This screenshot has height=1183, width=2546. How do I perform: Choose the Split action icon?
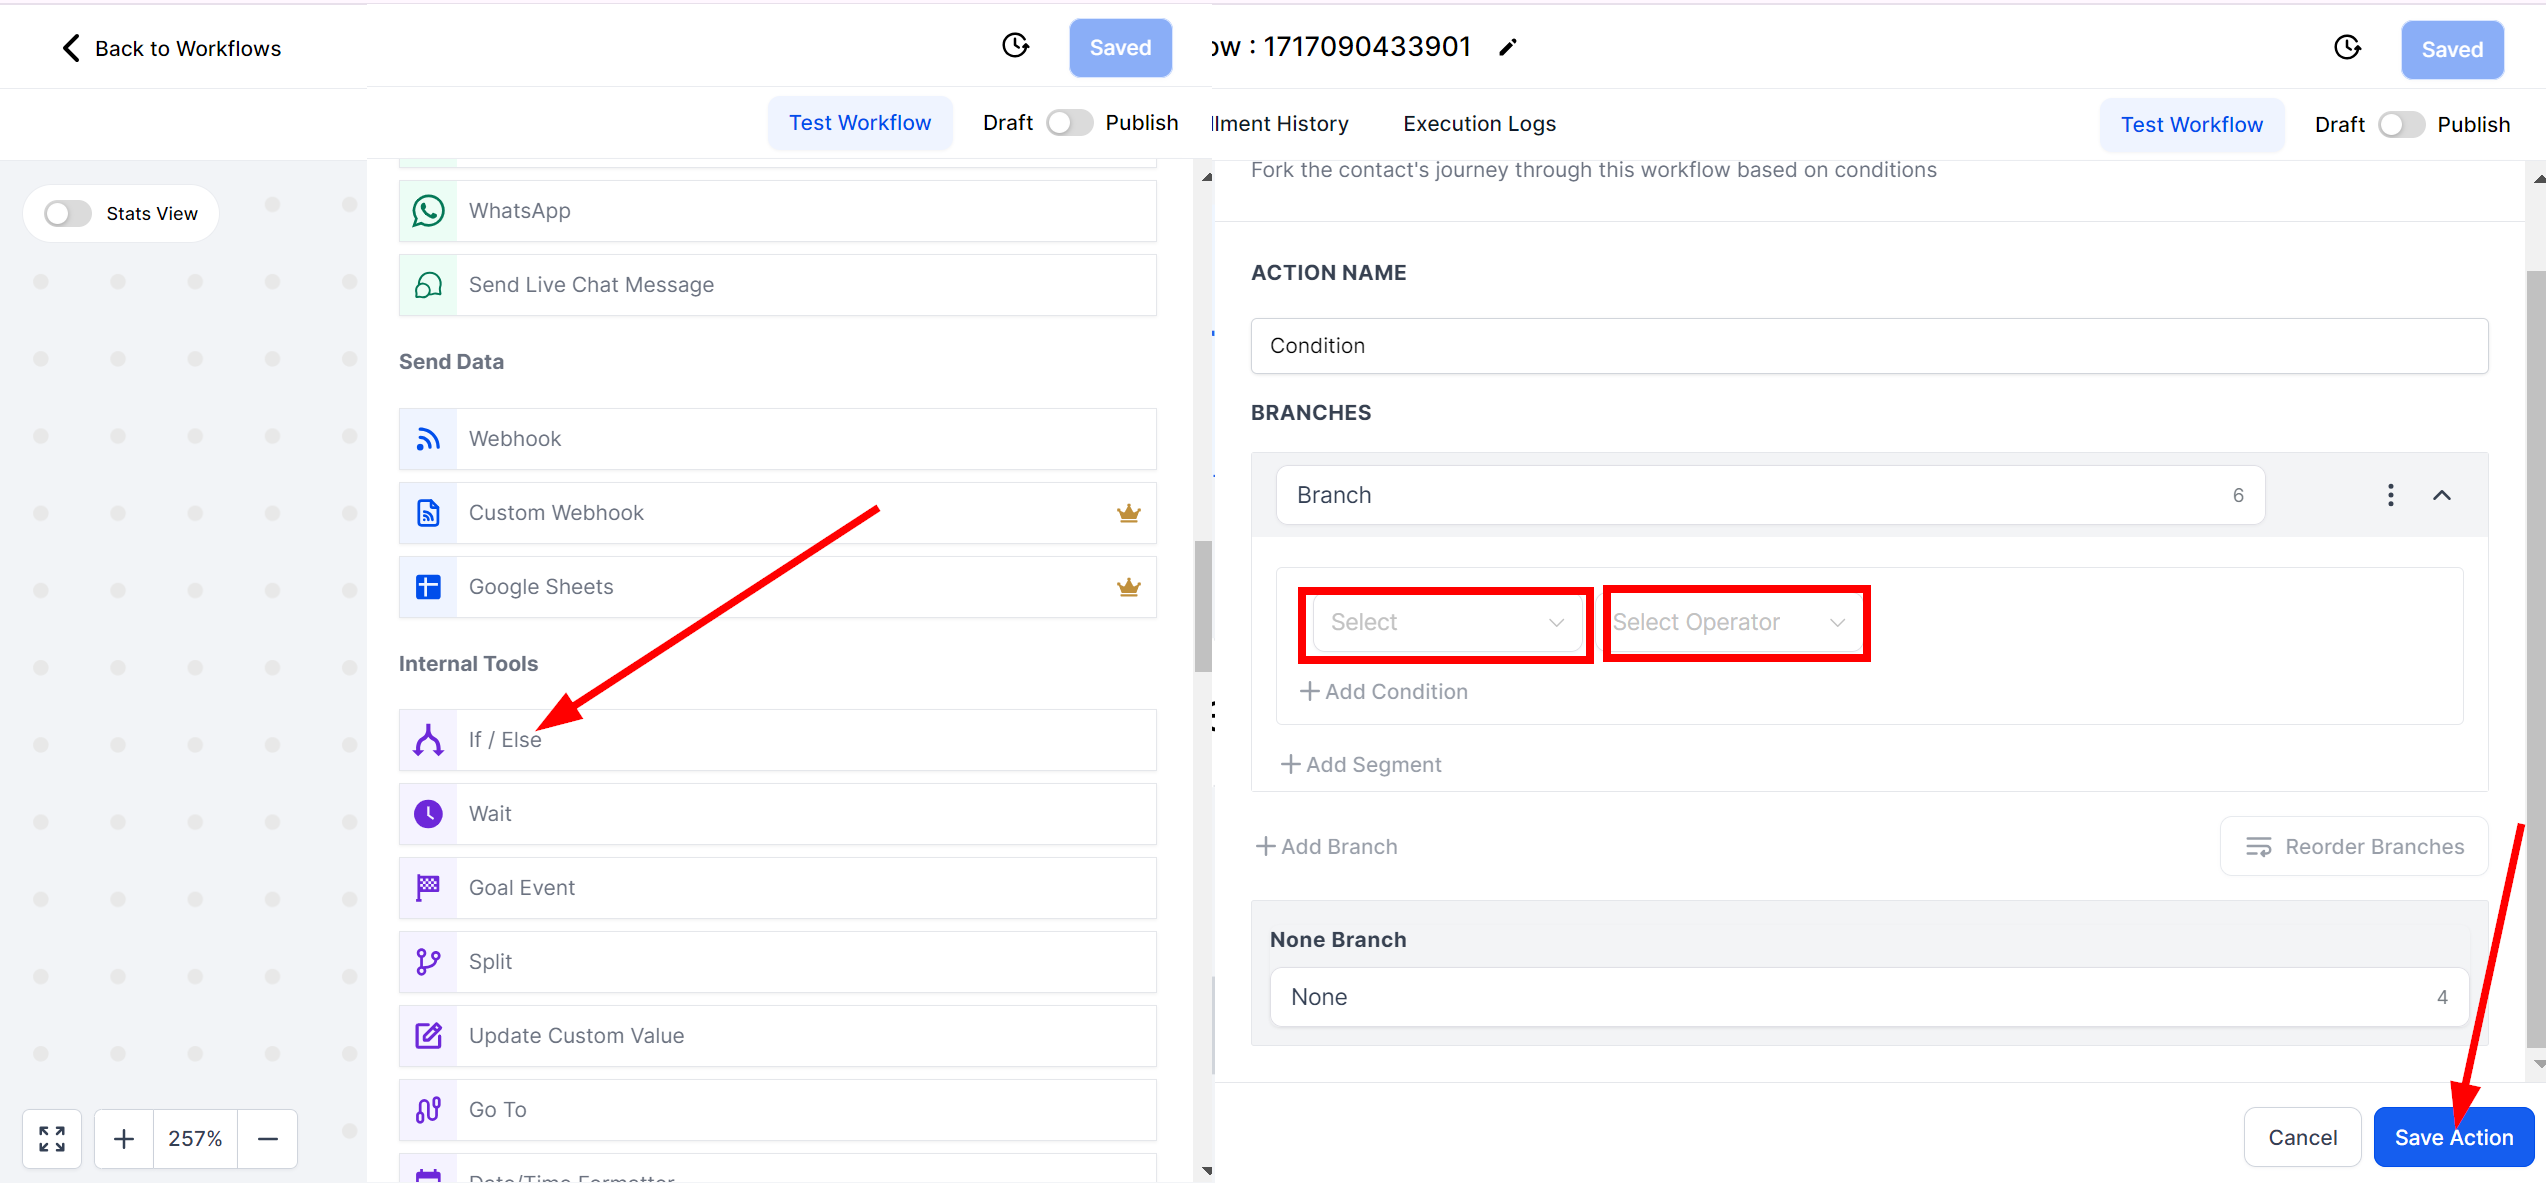(x=428, y=962)
